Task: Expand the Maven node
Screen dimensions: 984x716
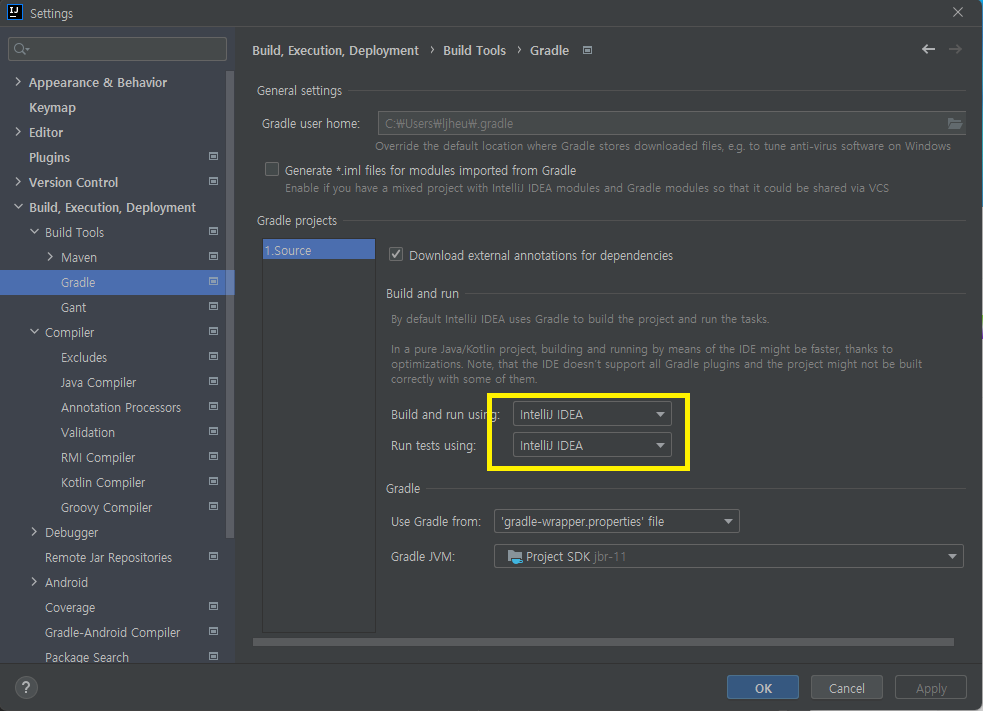Action: pos(50,257)
